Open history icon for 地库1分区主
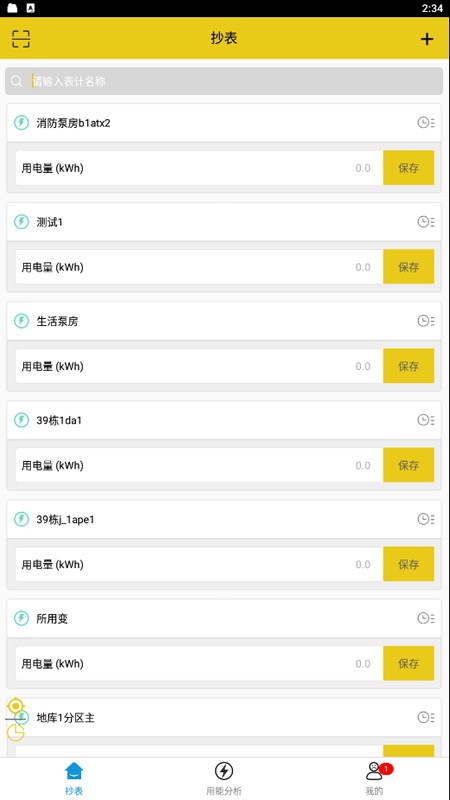Screen dimensions: 450x800 [426, 717]
